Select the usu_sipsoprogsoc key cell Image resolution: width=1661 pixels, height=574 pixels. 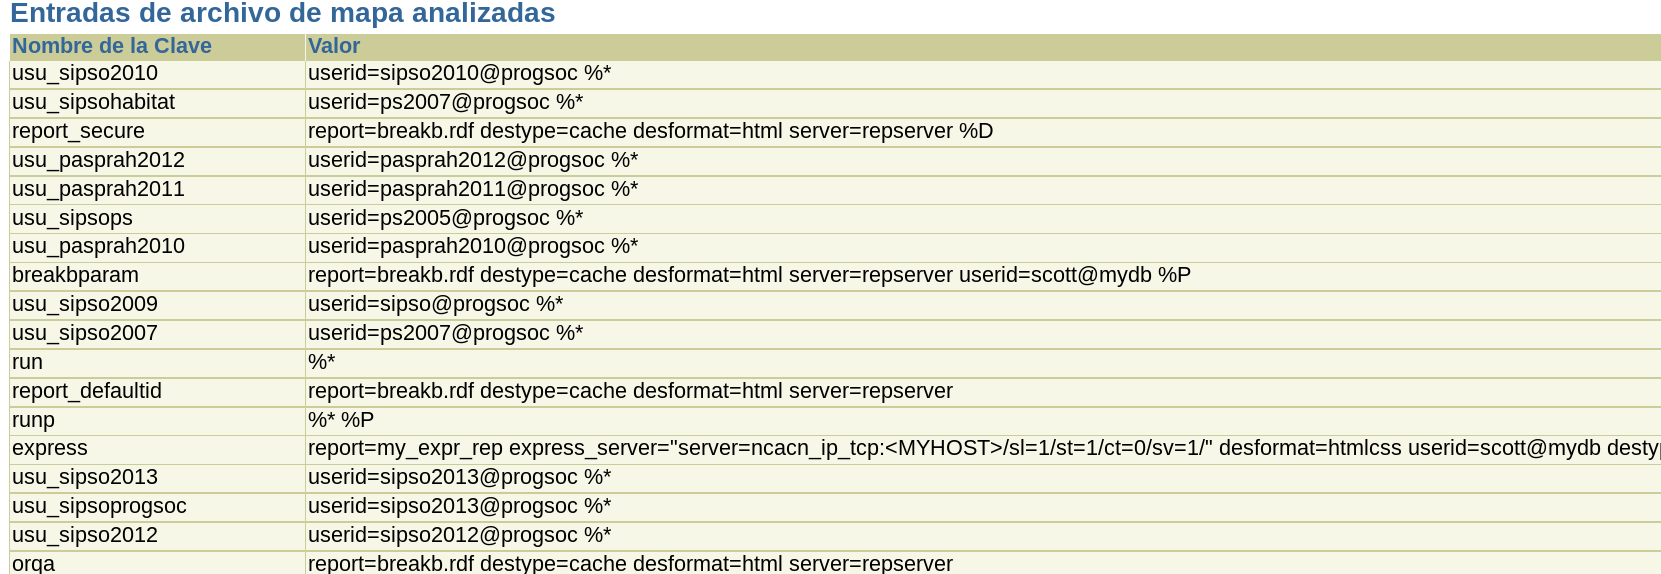(x=99, y=507)
